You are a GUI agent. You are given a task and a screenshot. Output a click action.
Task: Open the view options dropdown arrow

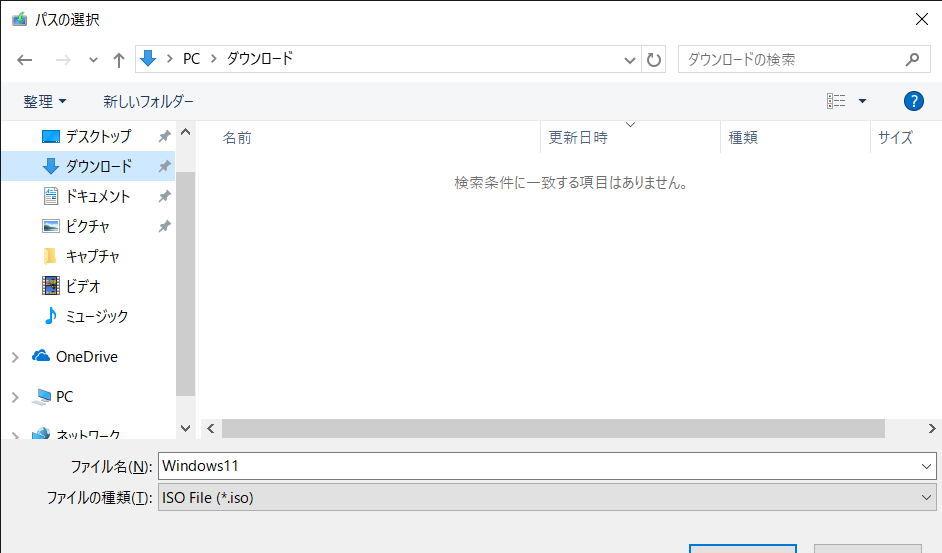[862, 101]
